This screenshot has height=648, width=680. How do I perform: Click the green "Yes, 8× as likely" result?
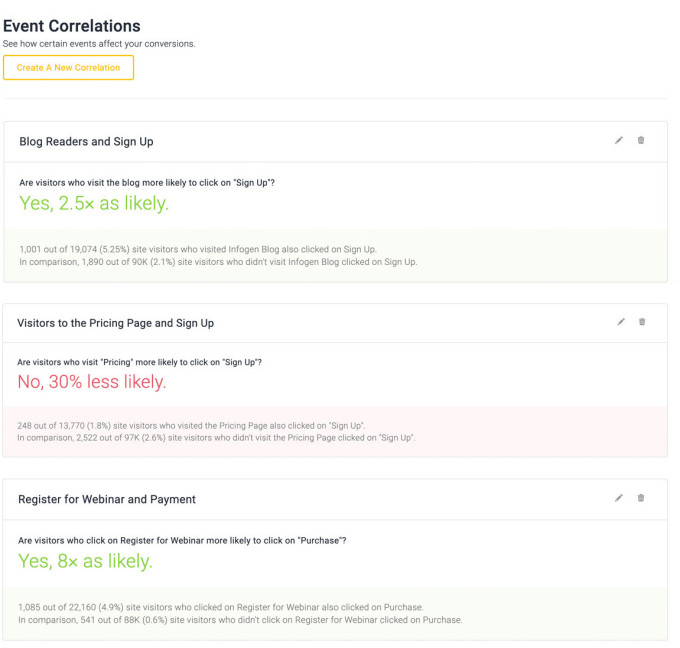[x=85, y=561]
